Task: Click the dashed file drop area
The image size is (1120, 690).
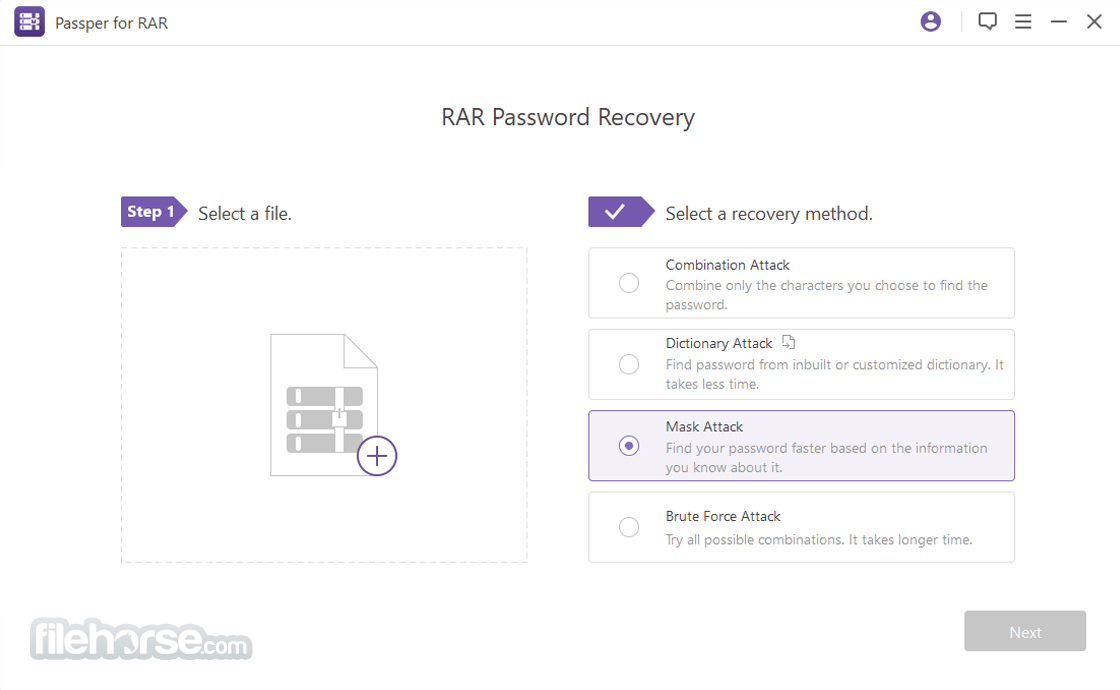Action: [324, 405]
